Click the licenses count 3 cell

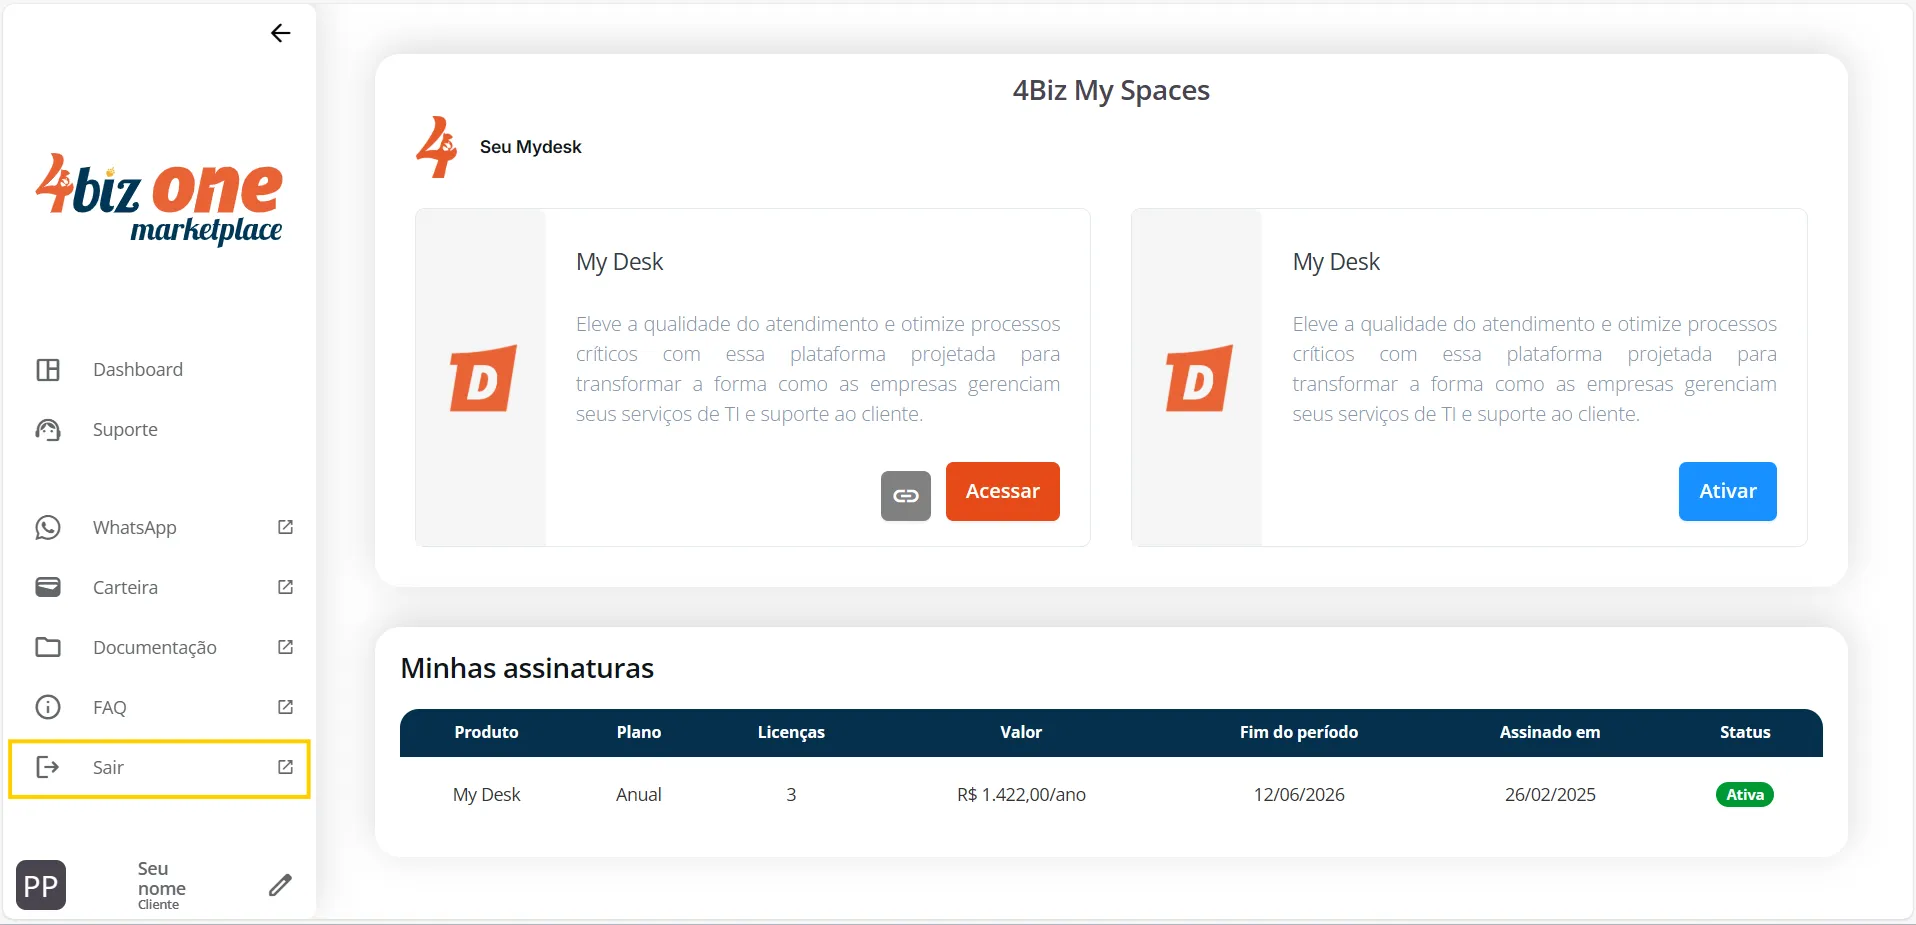point(791,795)
